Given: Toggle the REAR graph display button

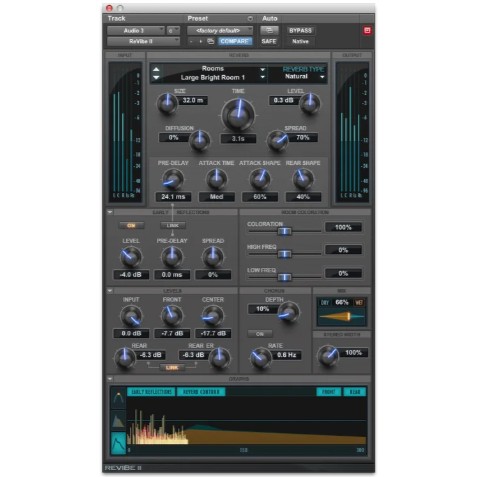Looking at the screenshot, I should click(x=355, y=392).
